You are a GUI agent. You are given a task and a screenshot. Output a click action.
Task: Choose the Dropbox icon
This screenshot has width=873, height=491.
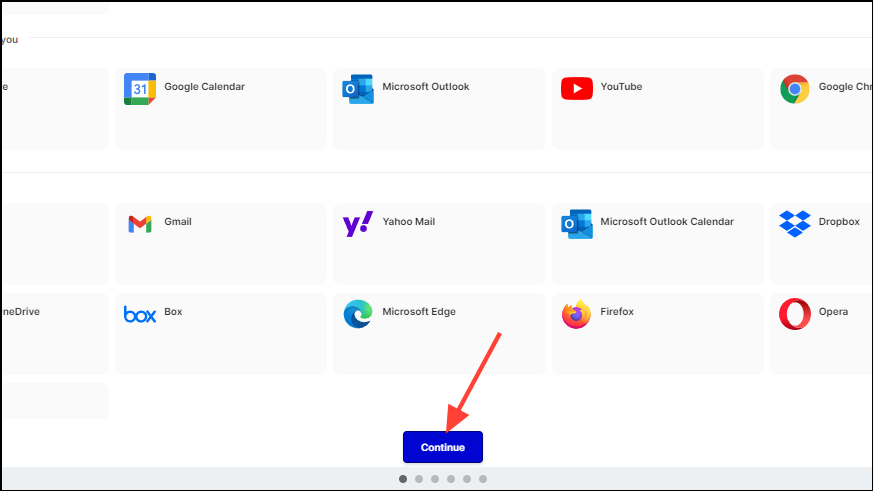794,224
